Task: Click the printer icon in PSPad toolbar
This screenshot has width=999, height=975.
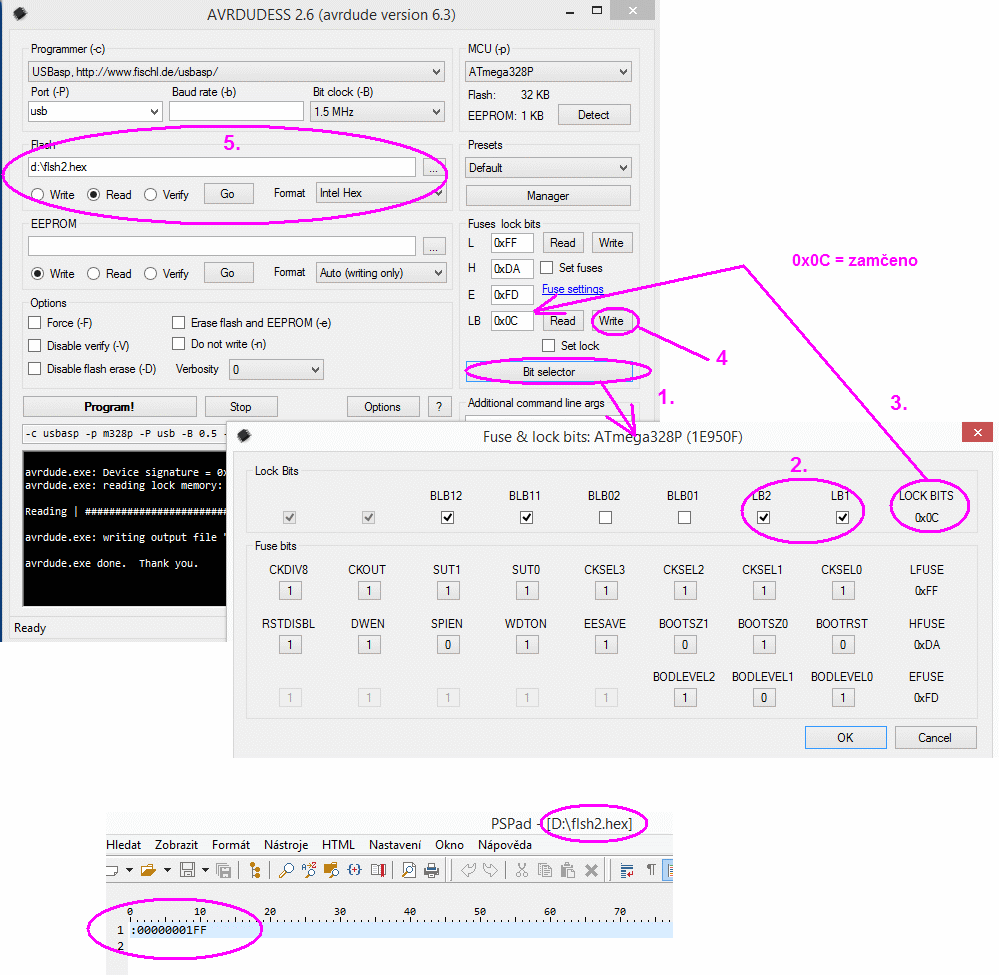Action: pos(432,870)
